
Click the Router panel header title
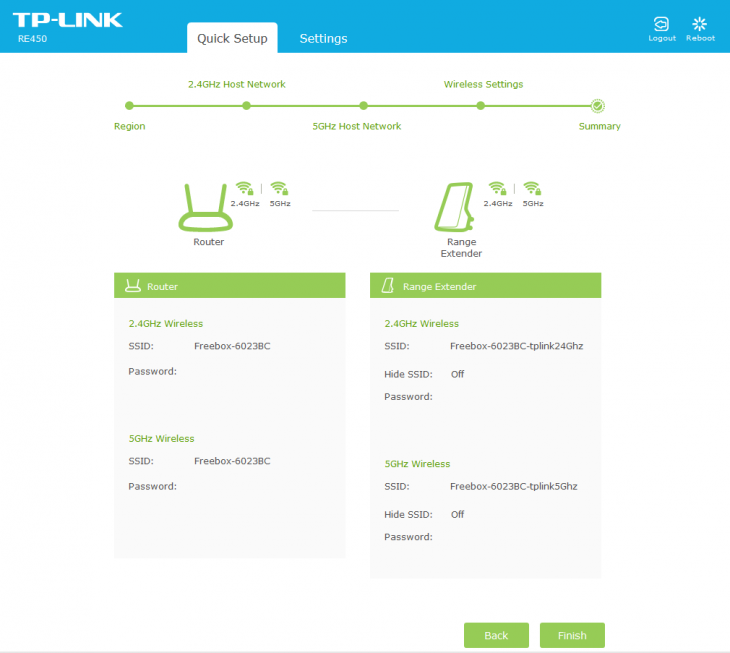162,287
